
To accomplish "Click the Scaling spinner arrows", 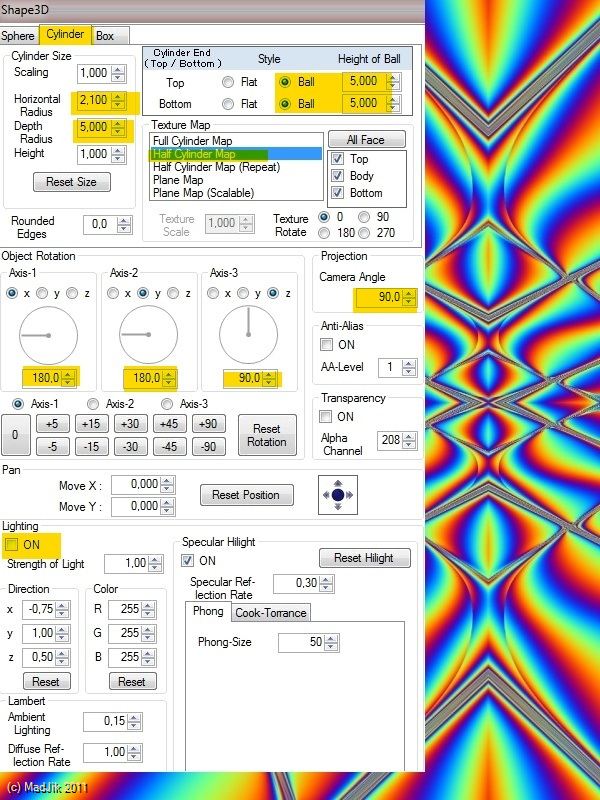I will pyautogui.click(x=118, y=73).
